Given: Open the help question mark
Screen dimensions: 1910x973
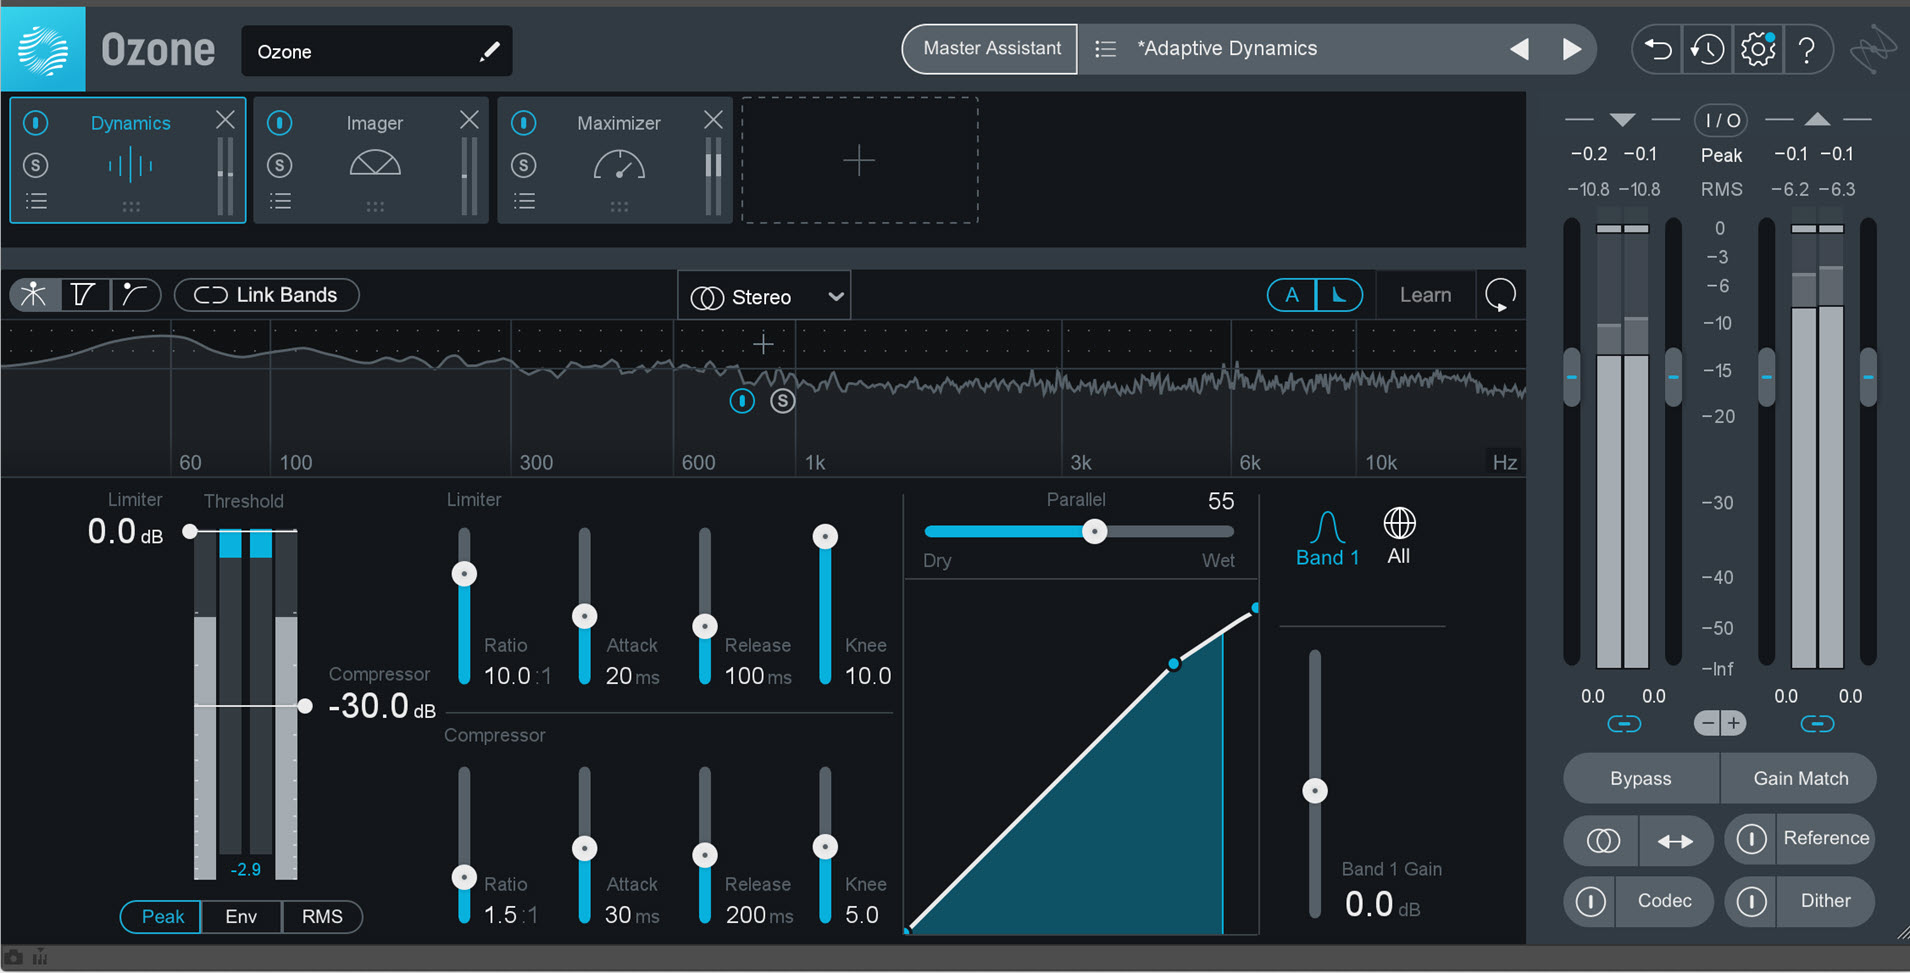Looking at the screenshot, I should [1807, 49].
